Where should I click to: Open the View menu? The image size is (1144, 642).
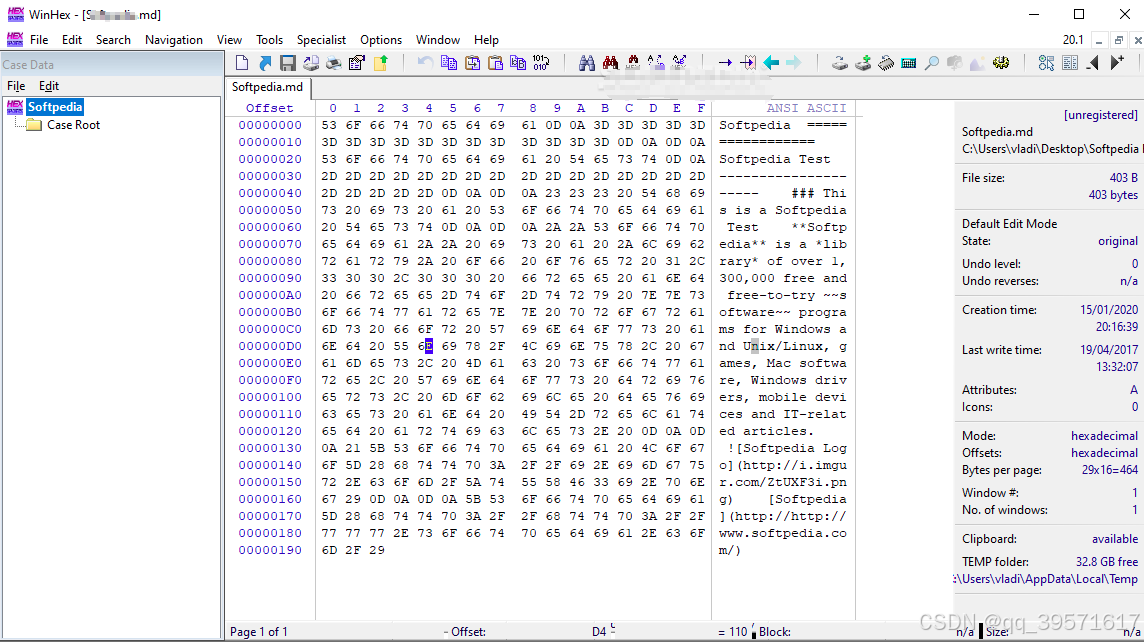point(229,39)
